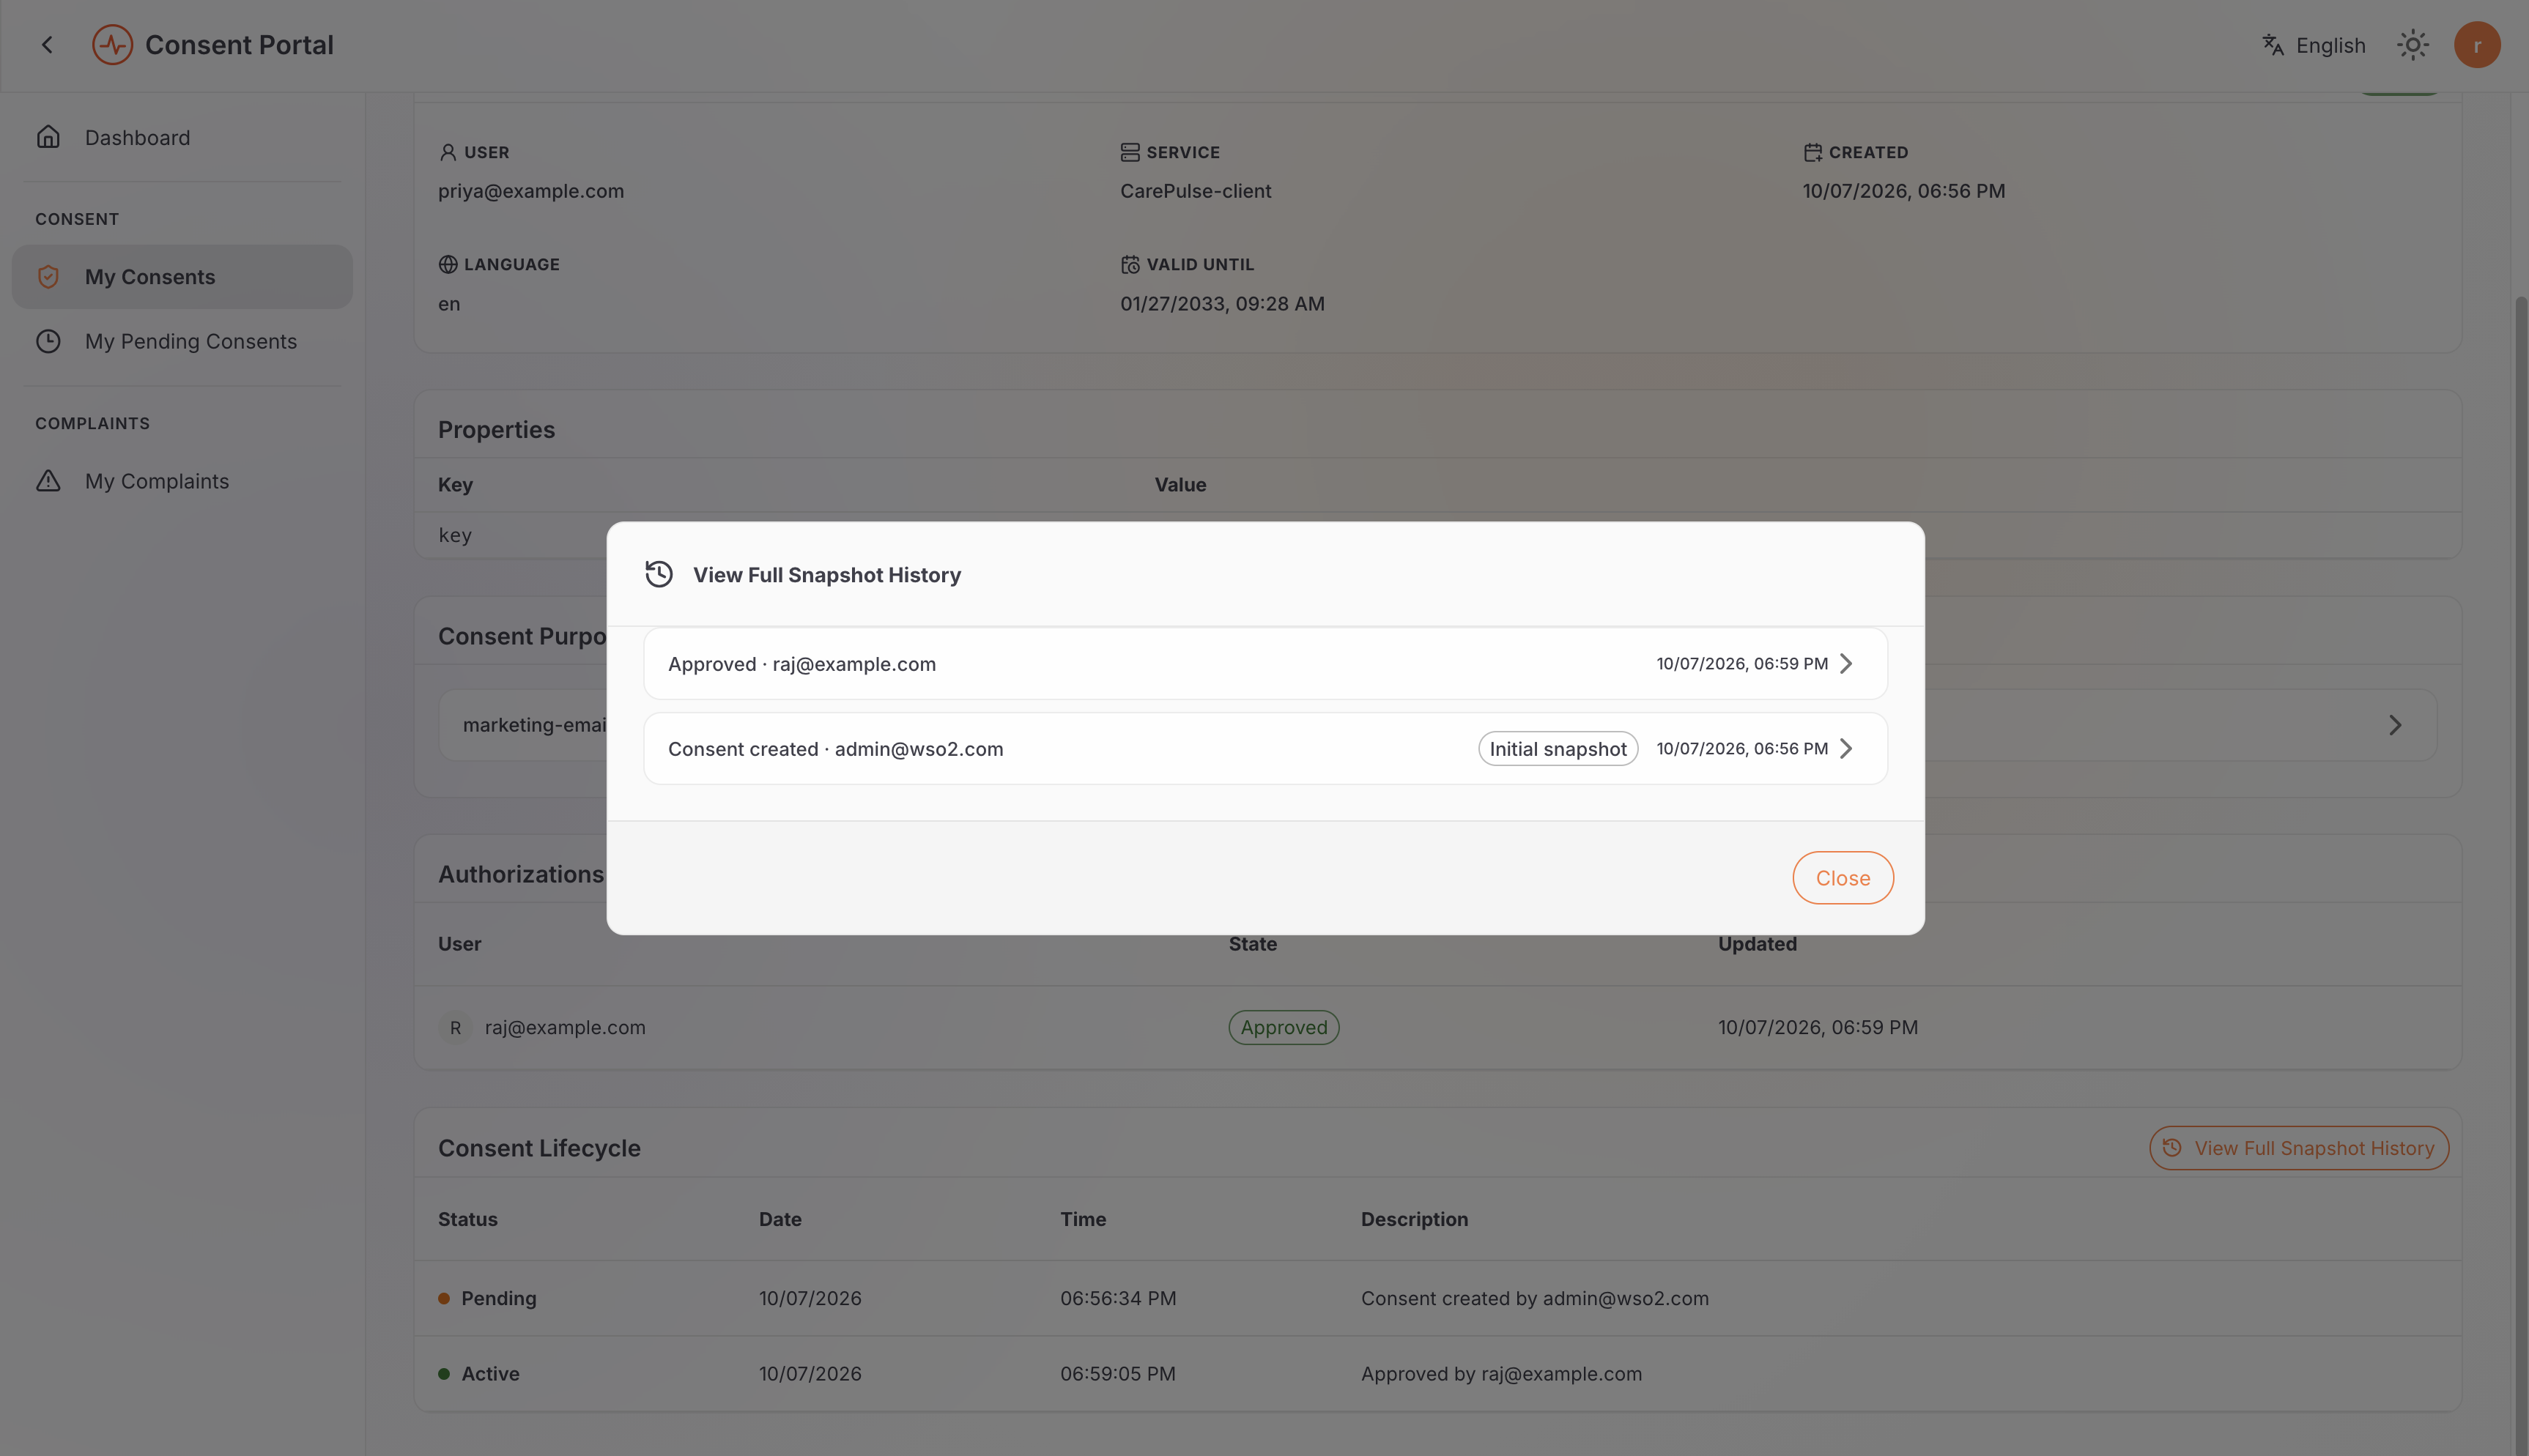Click the R avatar in Authorizations

[455, 1027]
